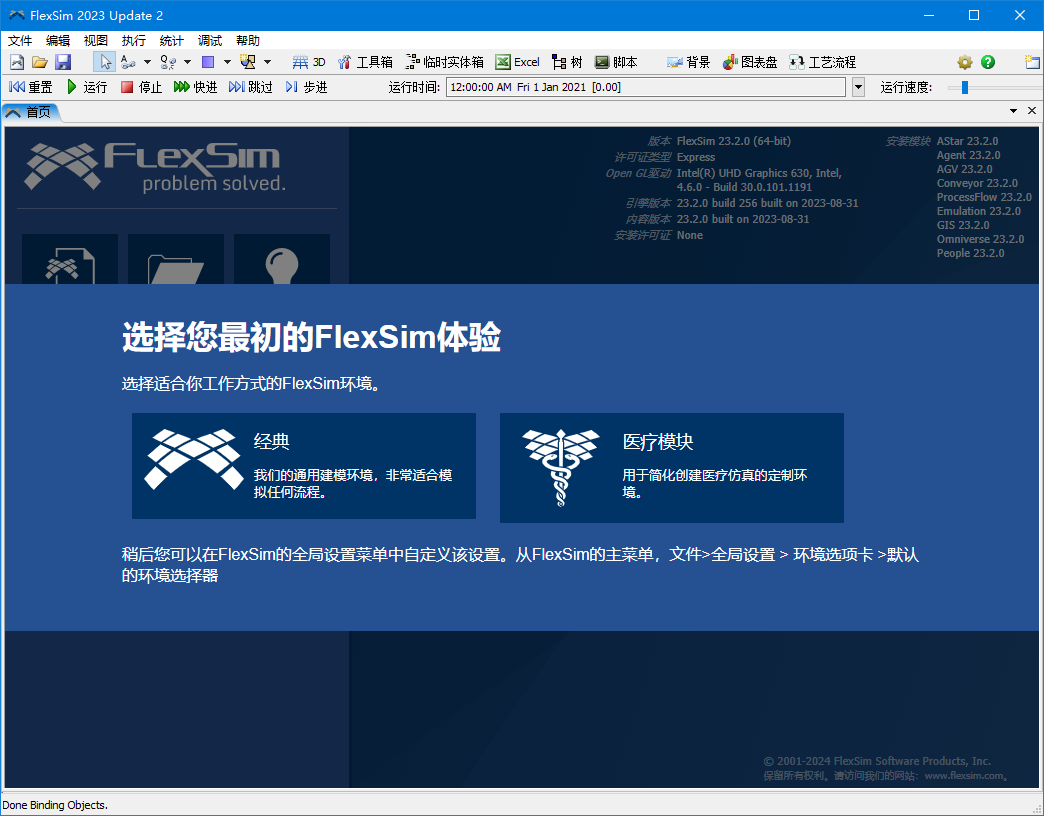The image size is (1044, 816).
Task: Open the tab list dropdown arrow
Action: coord(1013,111)
